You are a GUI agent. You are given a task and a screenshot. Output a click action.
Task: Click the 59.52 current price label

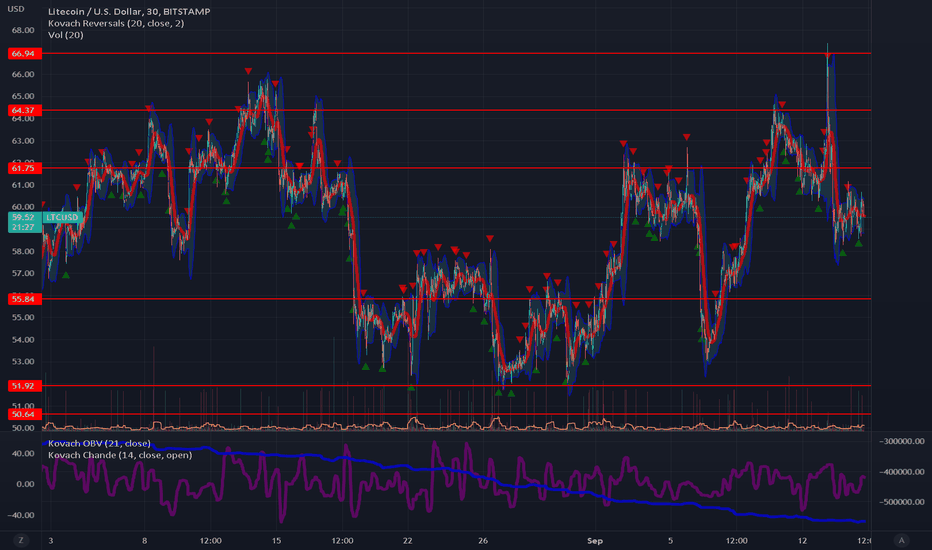click(24, 218)
